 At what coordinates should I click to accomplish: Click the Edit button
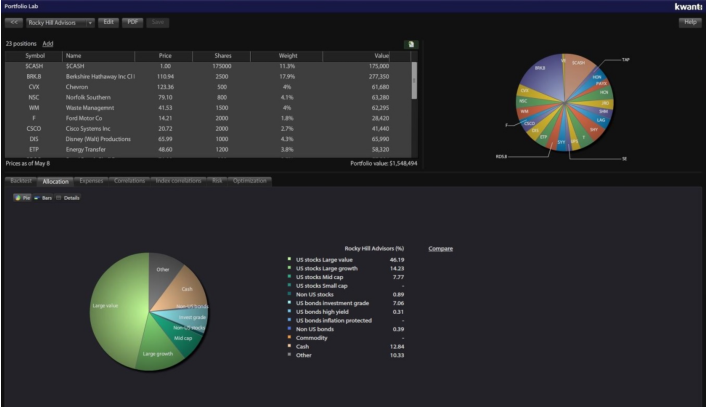(109, 23)
